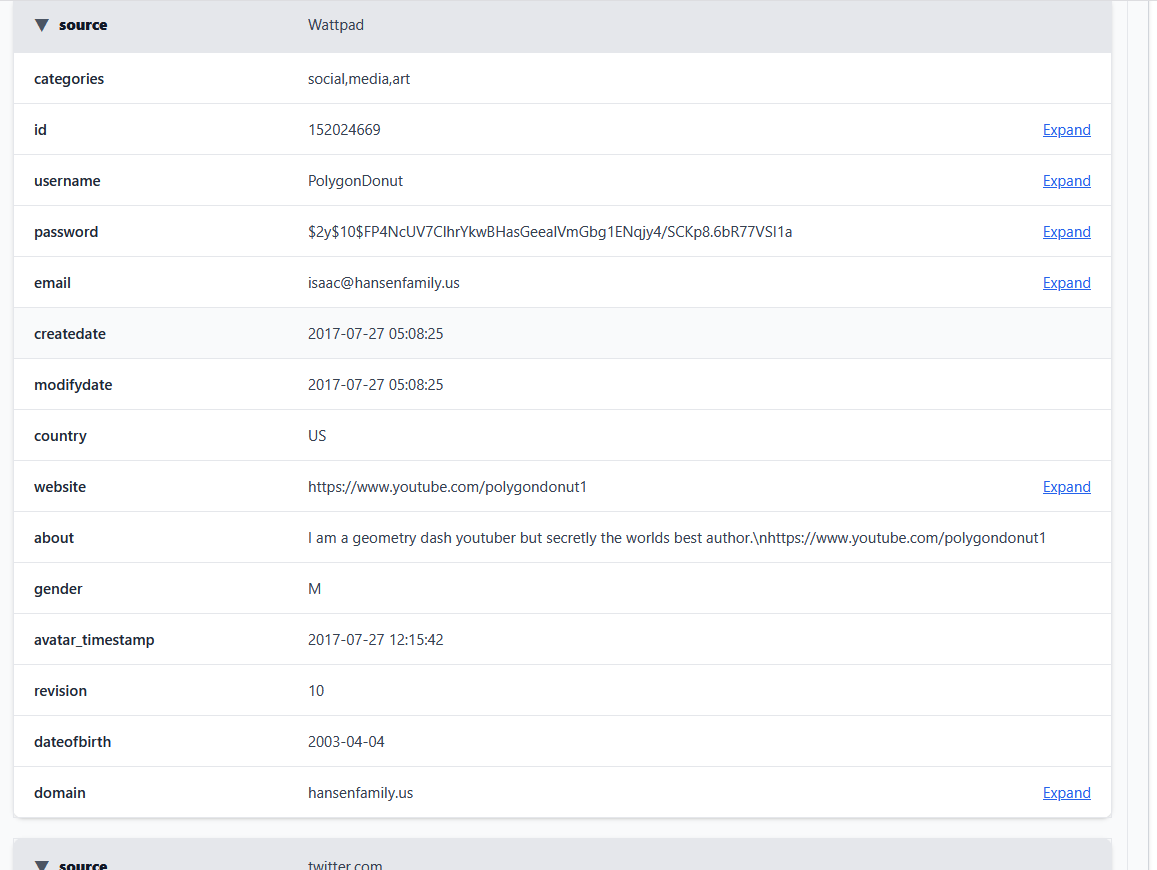The image size is (1157, 870).
Task: Click the modifydate timestamp value
Action: pos(375,385)
